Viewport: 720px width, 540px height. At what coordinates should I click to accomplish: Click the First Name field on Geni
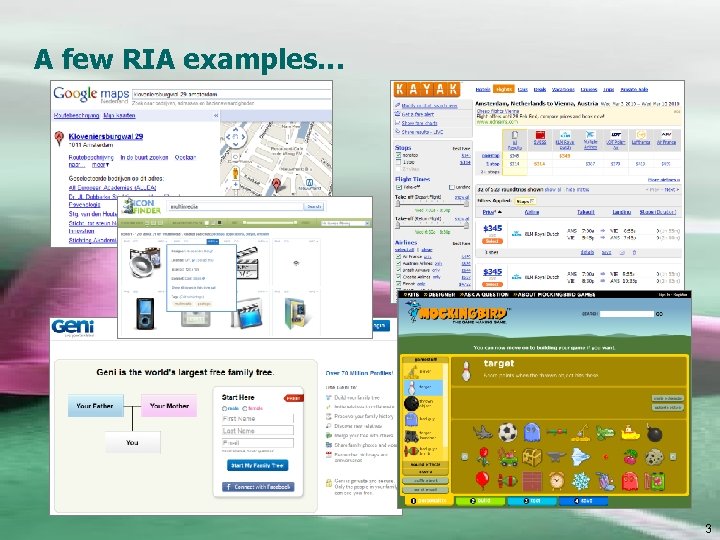tap(257, 419)
